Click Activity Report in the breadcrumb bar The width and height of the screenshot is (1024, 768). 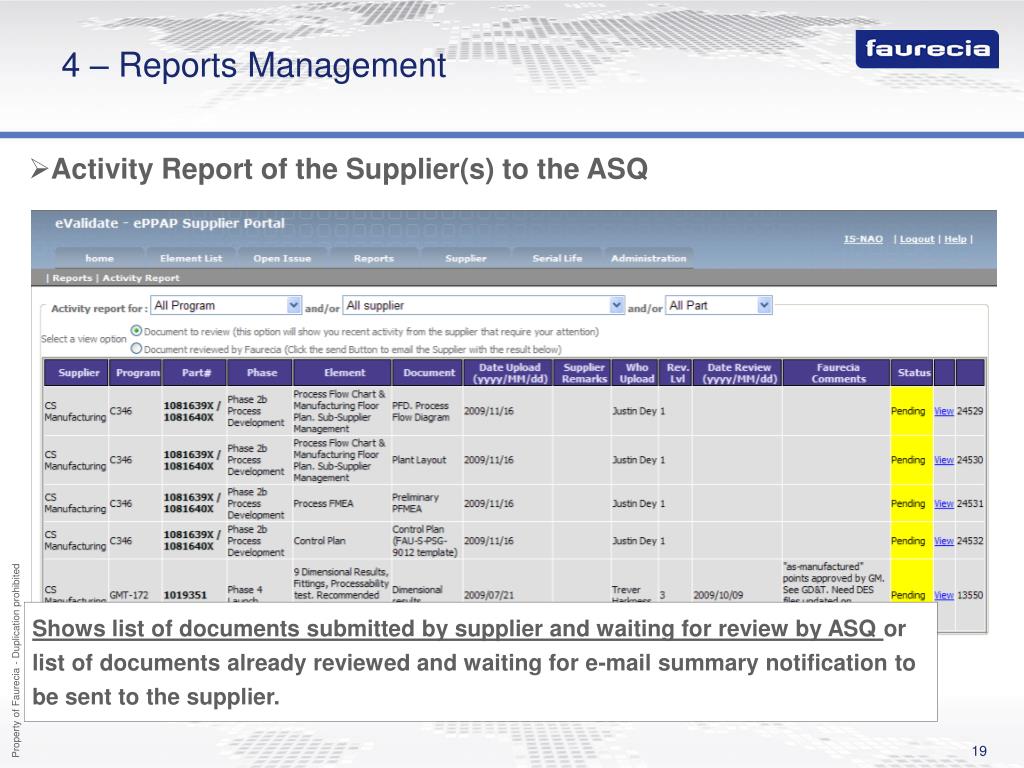pyautogui.click(x=140, y=278)
